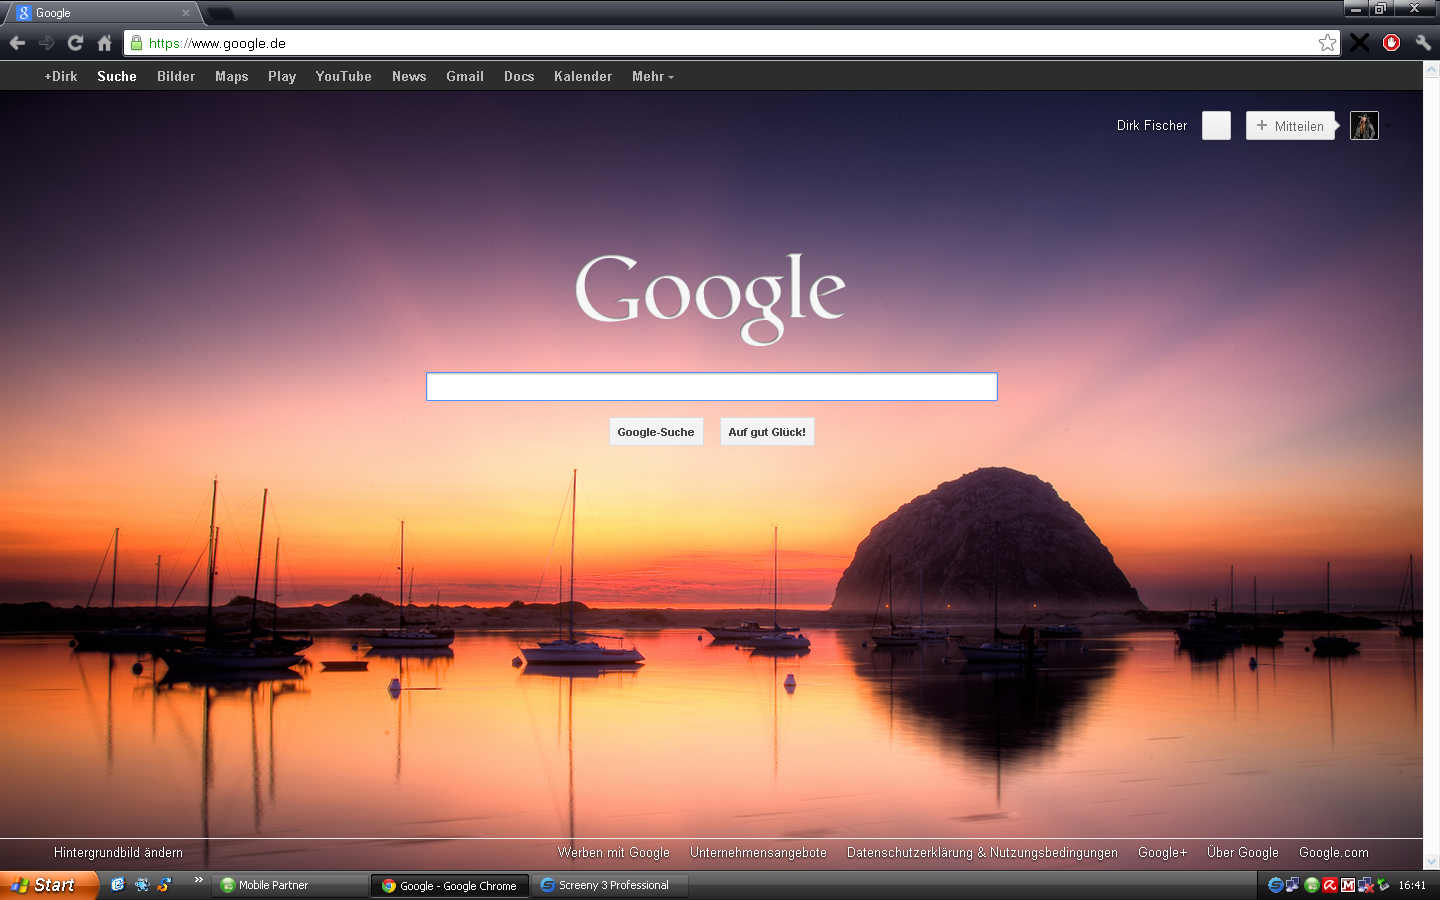Open News in the Google bar
The height and width of the screenshot is (900, 1440).
[409, 76]
